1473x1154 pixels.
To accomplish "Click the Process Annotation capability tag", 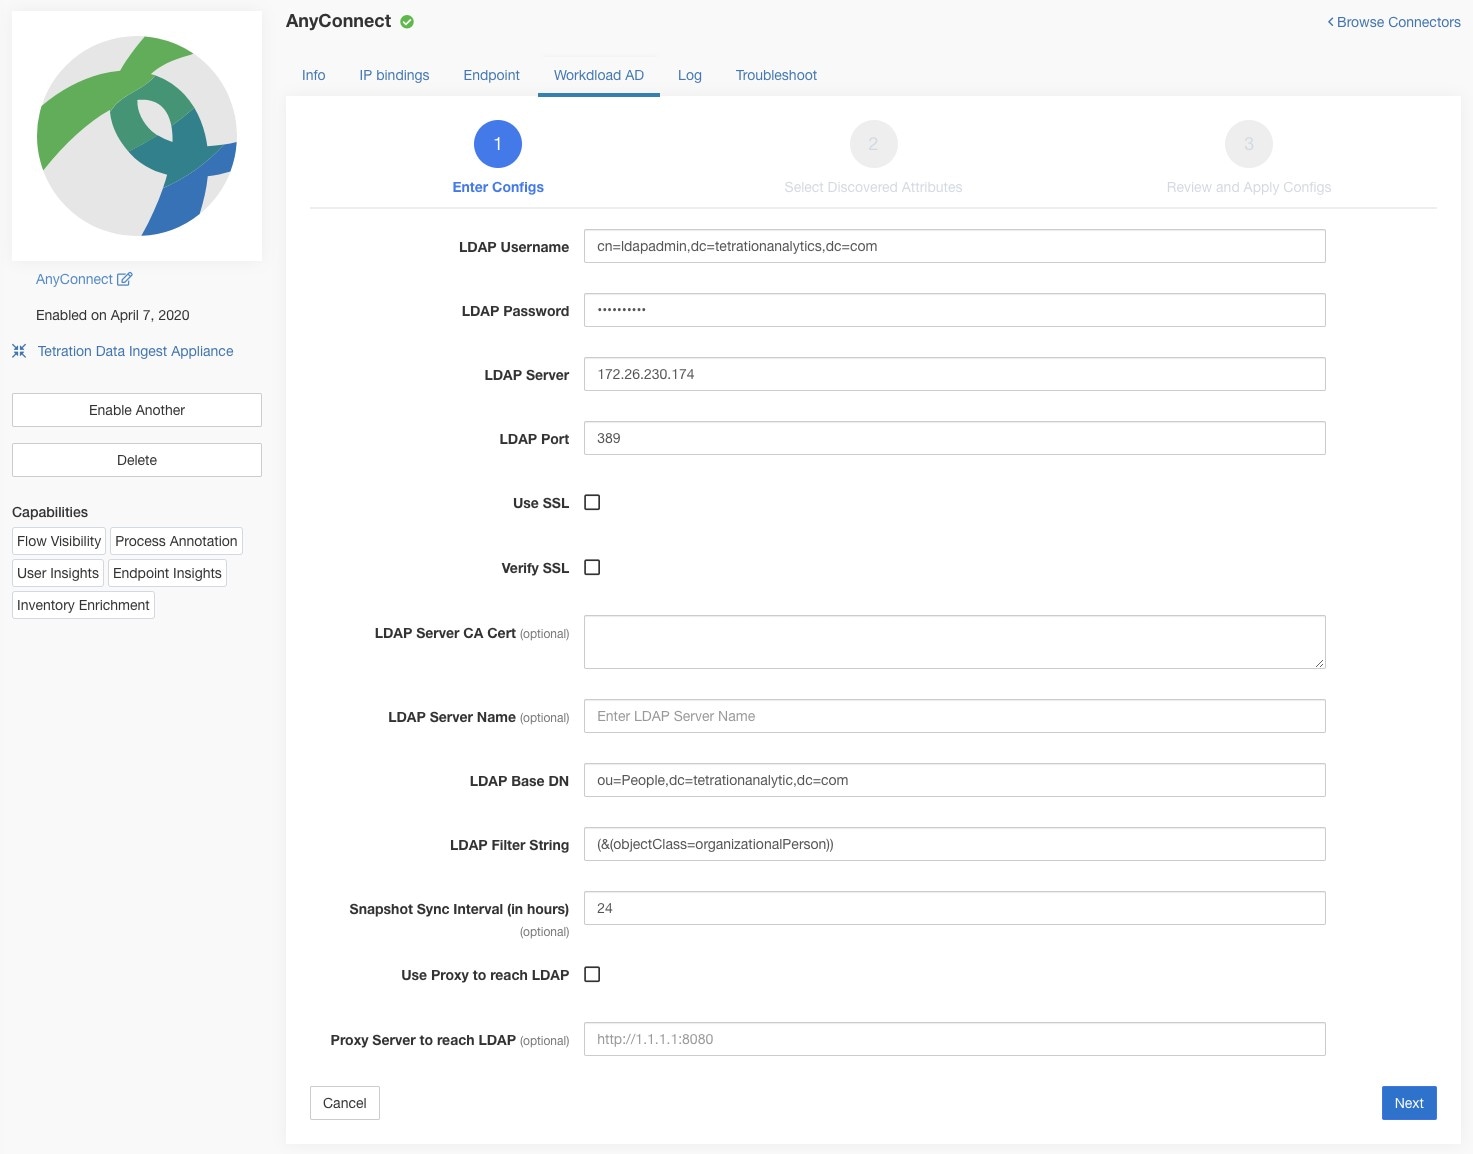I will (x=176, y=541).
